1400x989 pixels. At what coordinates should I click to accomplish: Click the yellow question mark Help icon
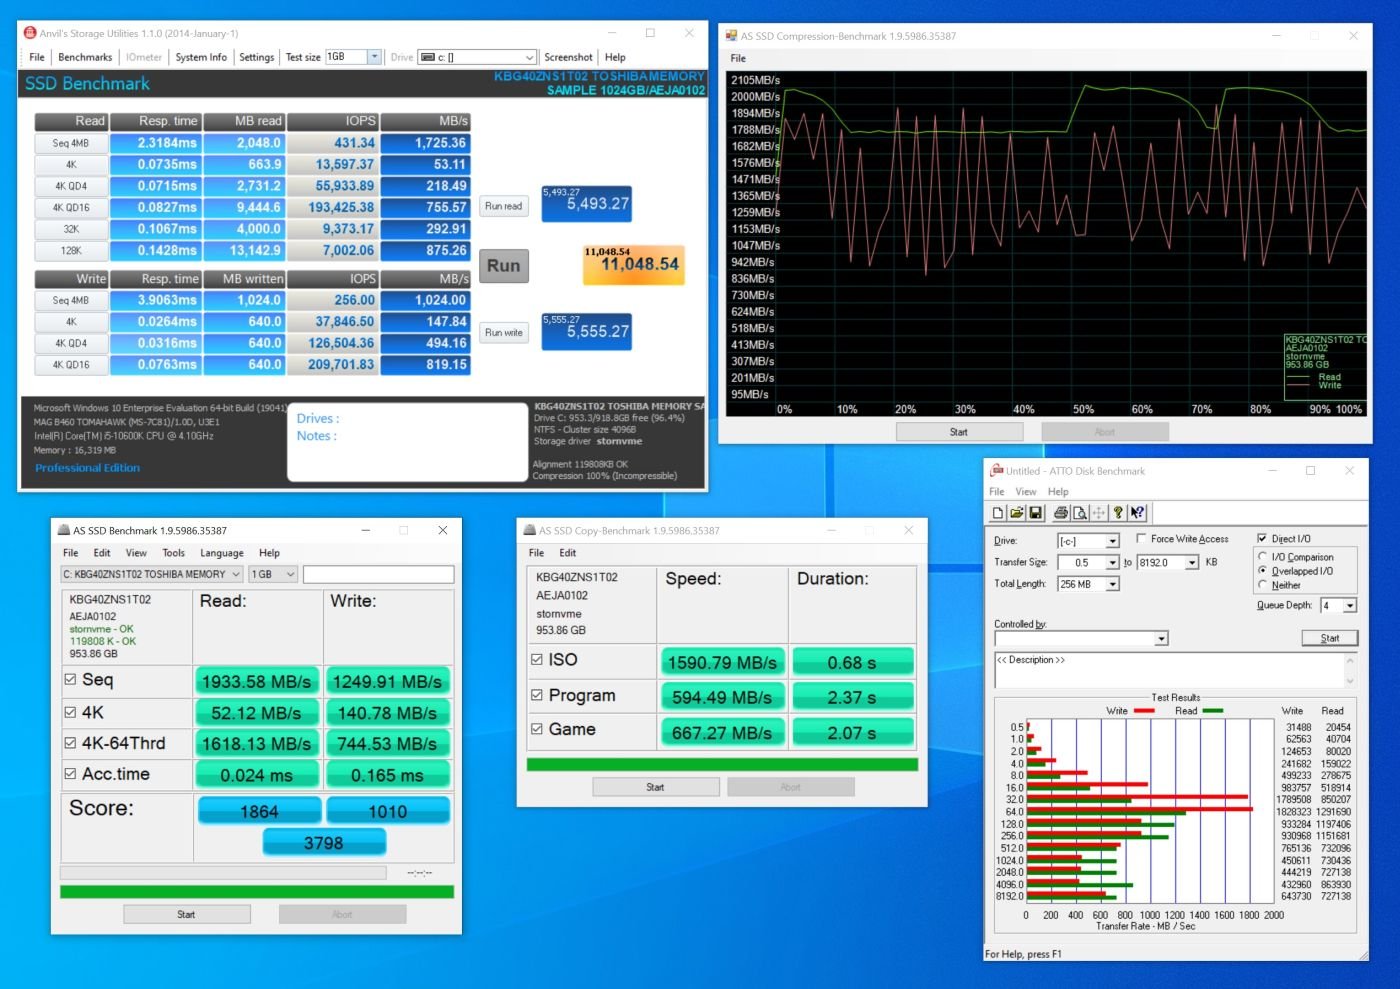click(1118, 513)
